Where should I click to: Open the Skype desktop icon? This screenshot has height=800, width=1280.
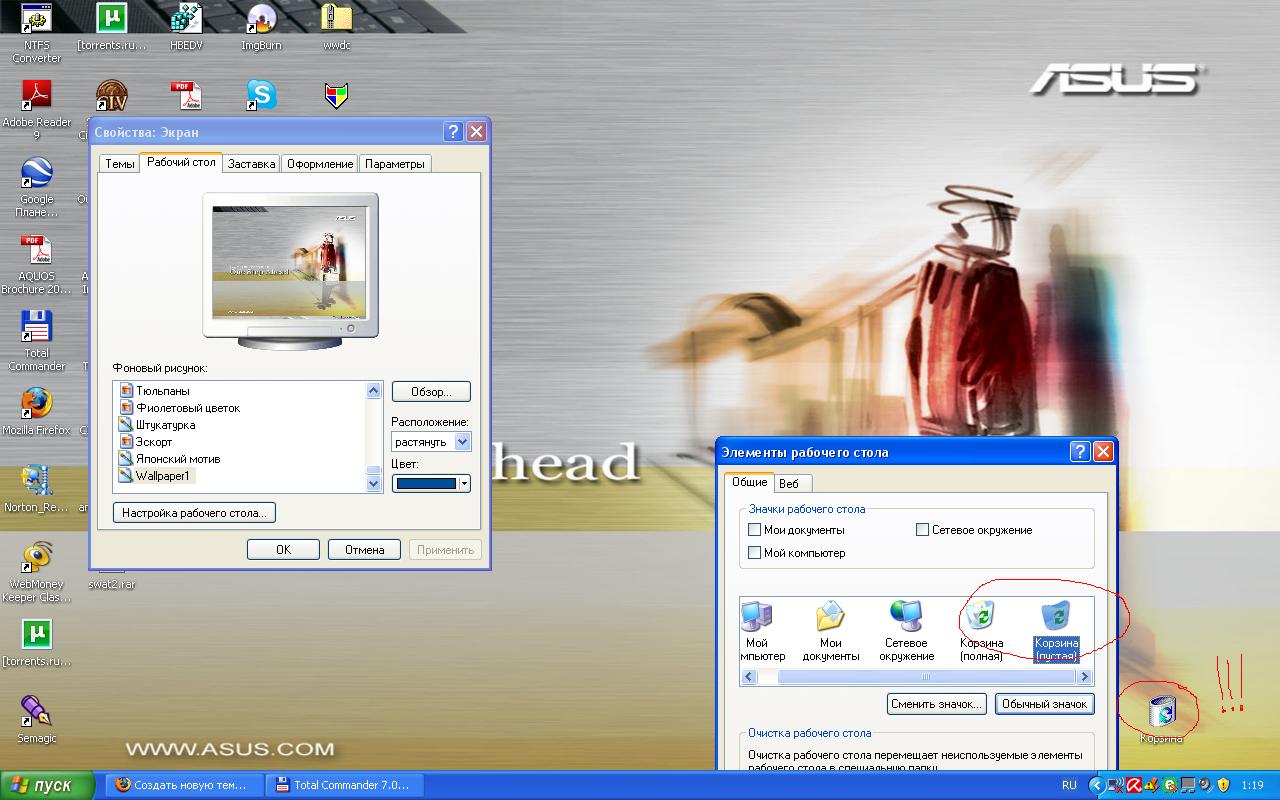pyautogui.click(x=261, y=96)
